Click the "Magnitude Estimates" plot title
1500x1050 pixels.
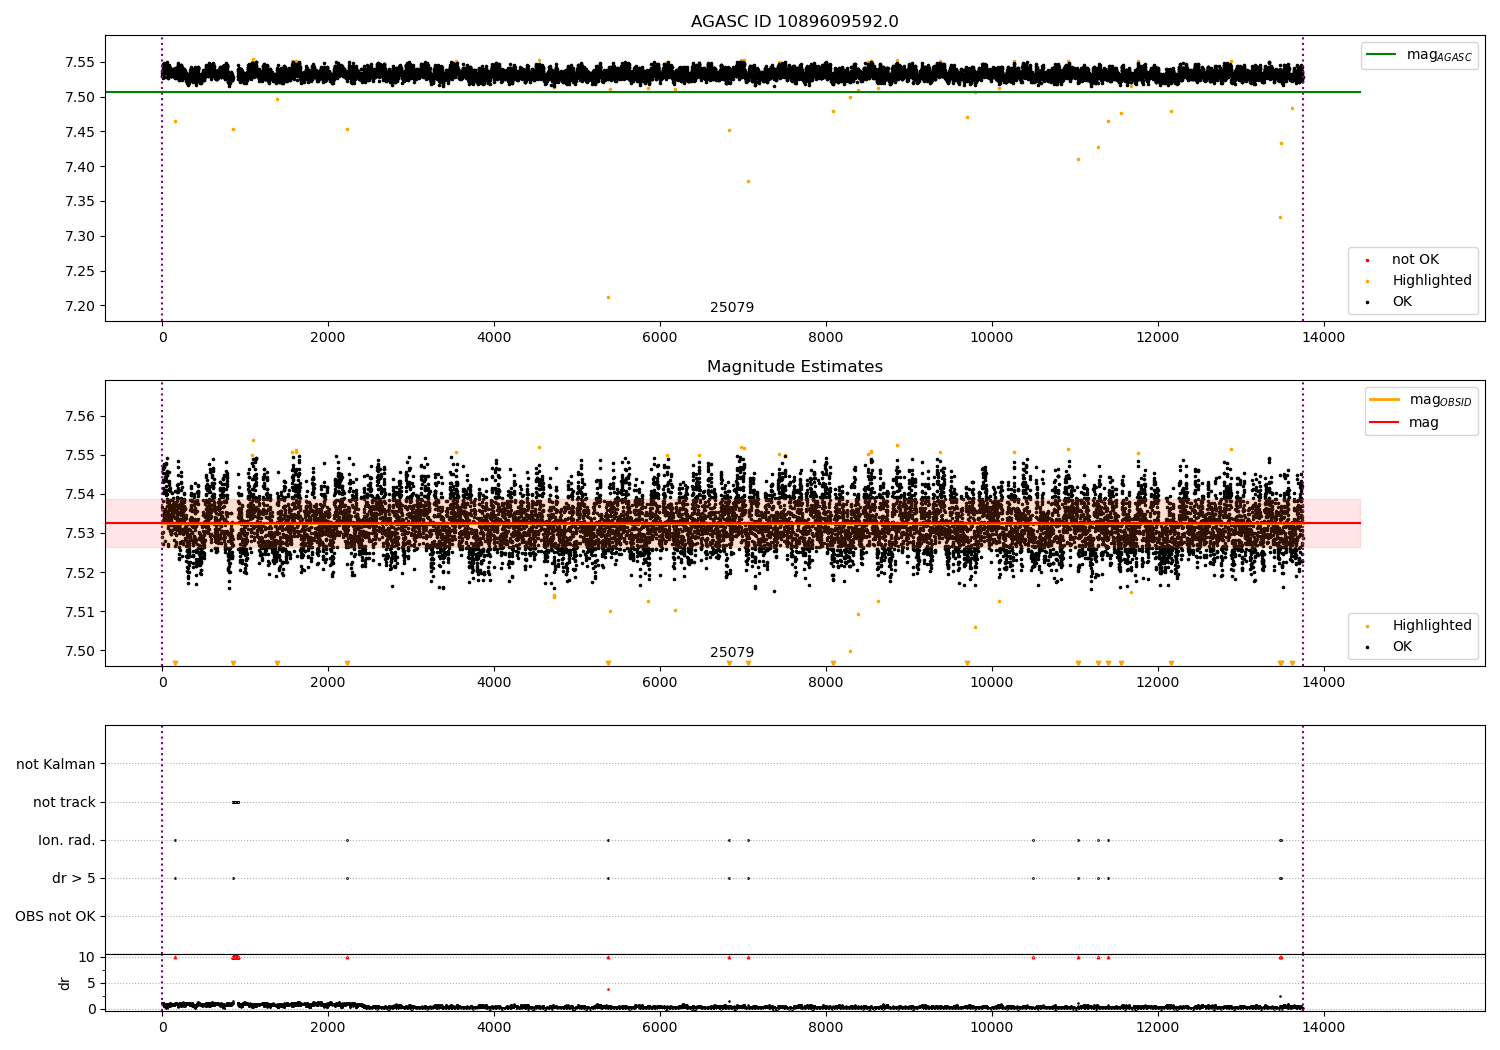794,367
